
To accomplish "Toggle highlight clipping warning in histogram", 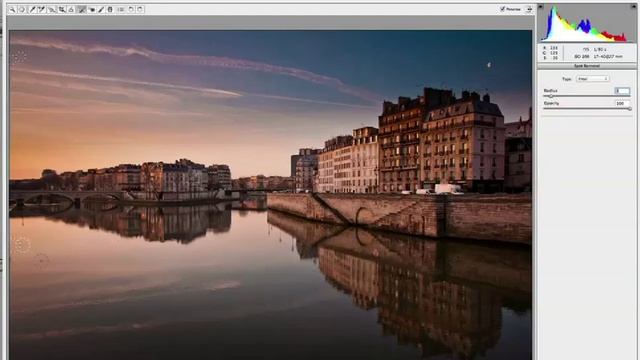I will [x=634, y=6].
